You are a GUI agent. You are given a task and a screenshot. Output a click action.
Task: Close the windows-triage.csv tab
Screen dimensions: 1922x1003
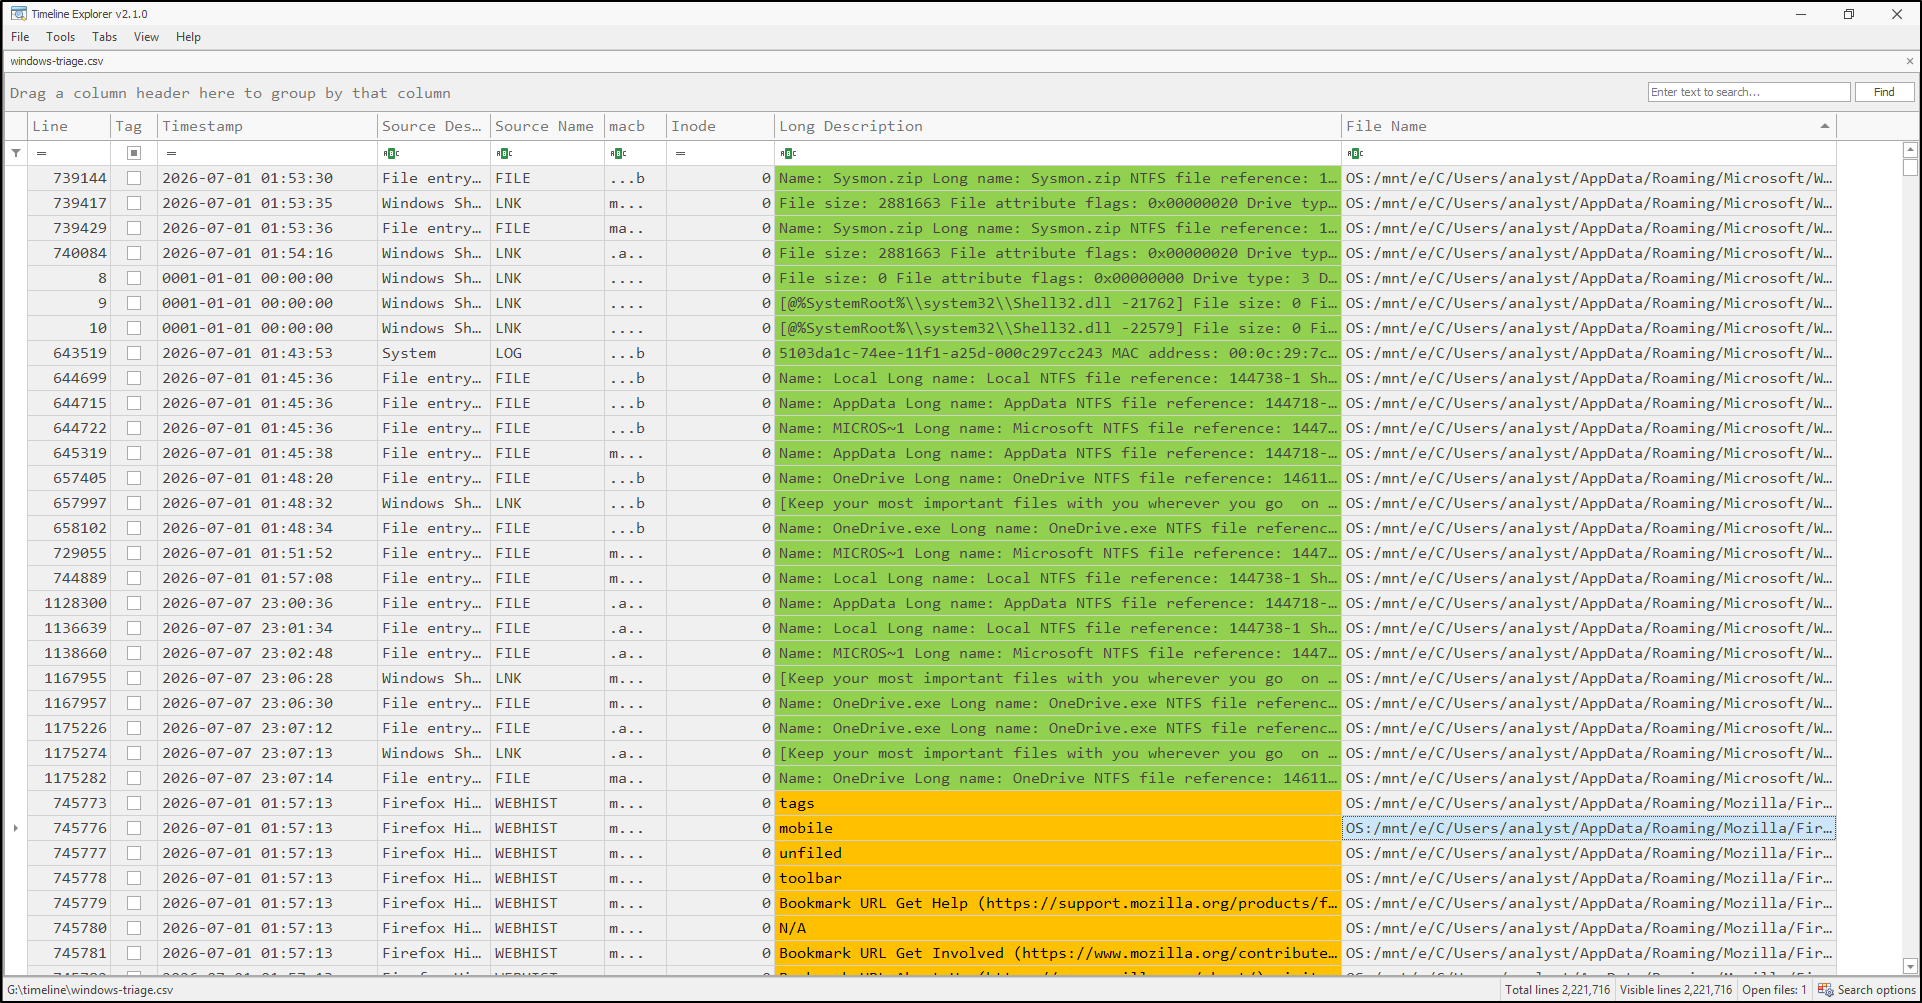pyautogui.click(x=1909, y=61)
